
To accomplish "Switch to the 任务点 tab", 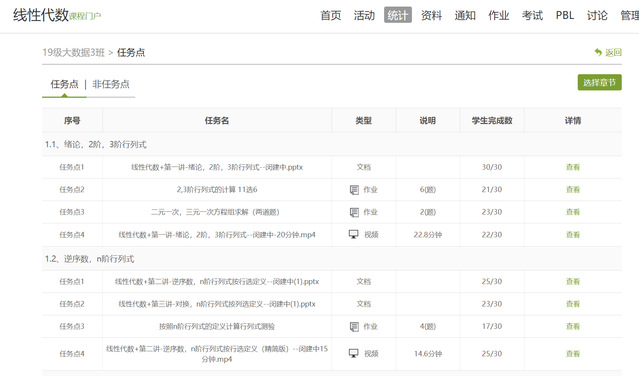I will coord(64,84).
